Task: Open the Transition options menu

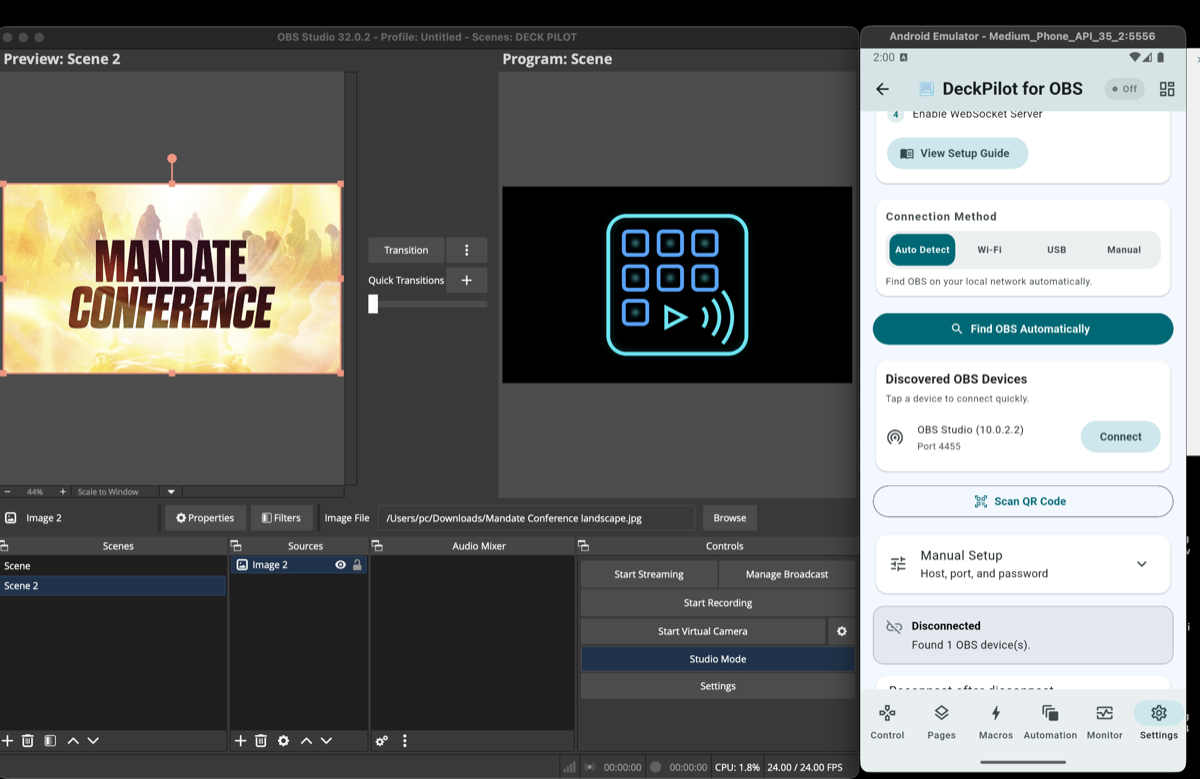Action: click(x=466, y=249)
